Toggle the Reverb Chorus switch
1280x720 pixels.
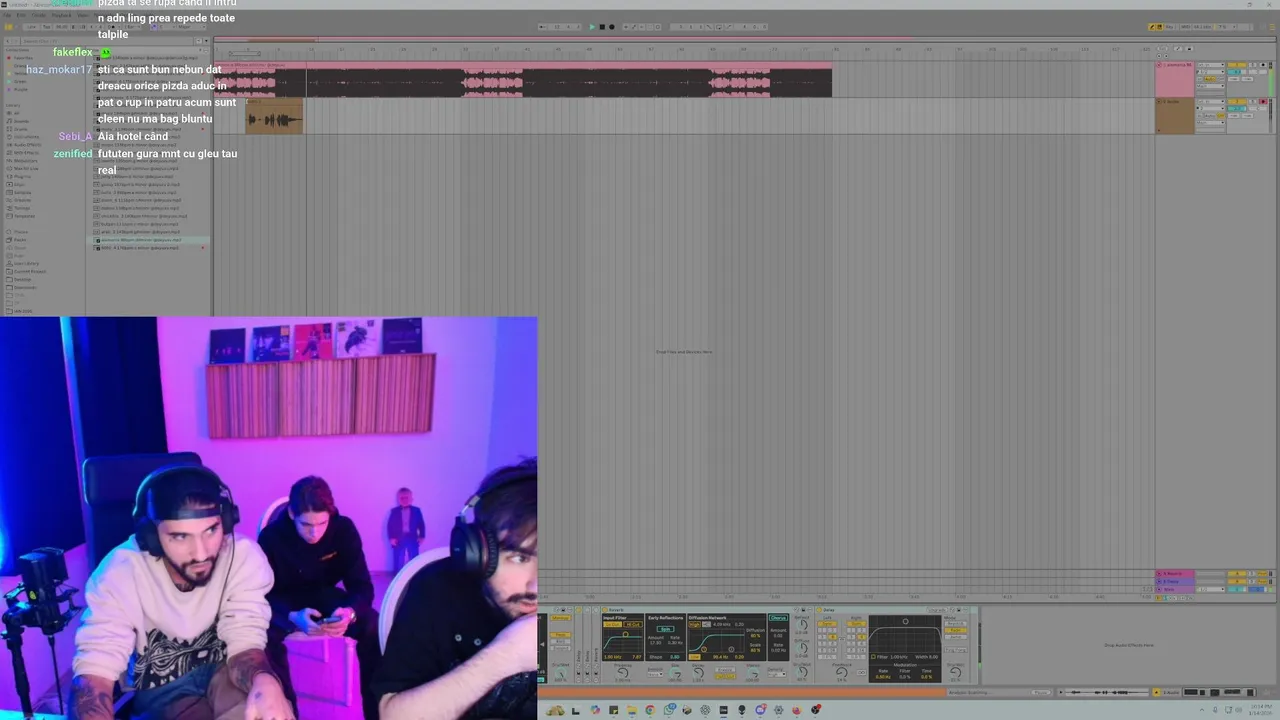(x=778, y=618)
